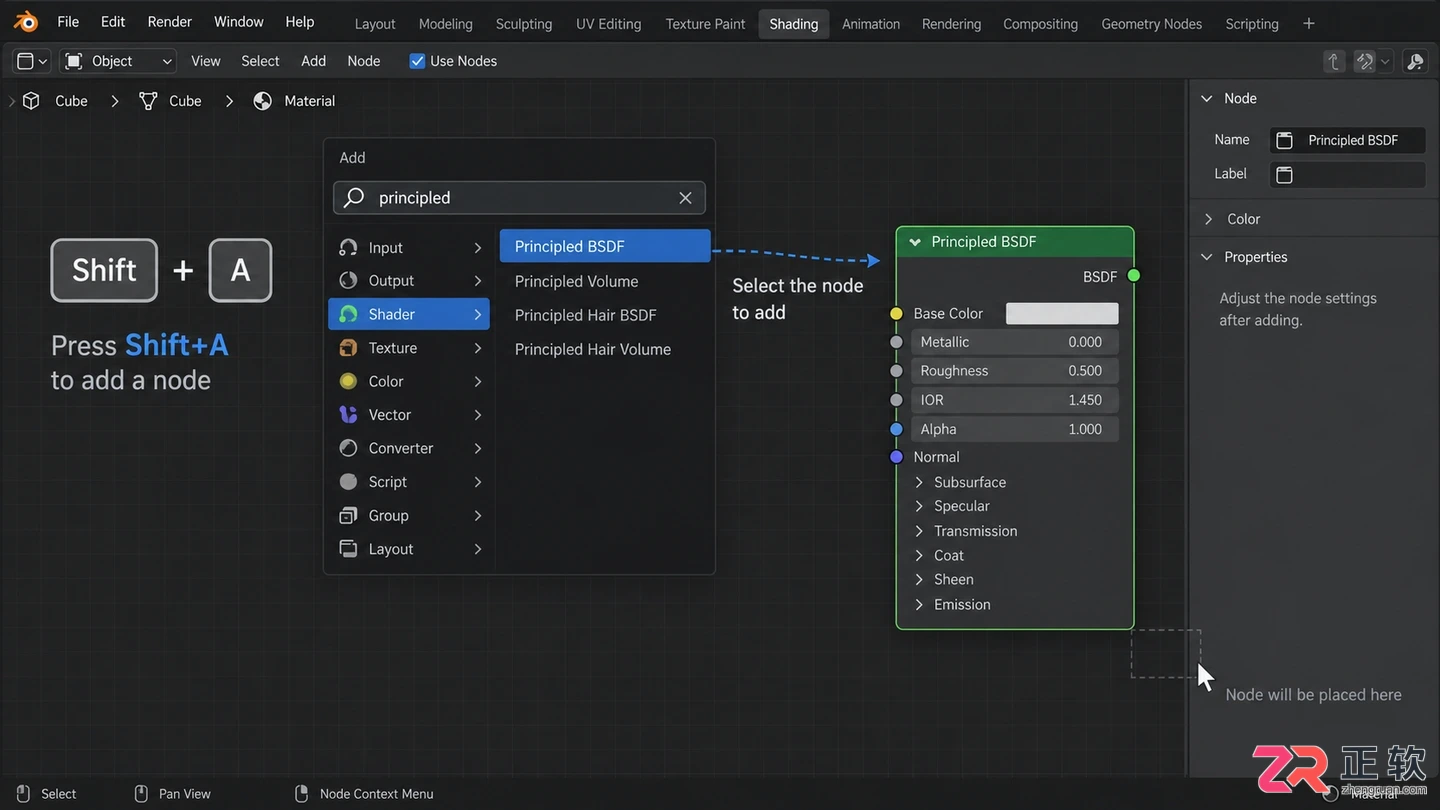Click the pin icon in header
The width and height of the screenshot is (1440, 810).
[1415, 61]
